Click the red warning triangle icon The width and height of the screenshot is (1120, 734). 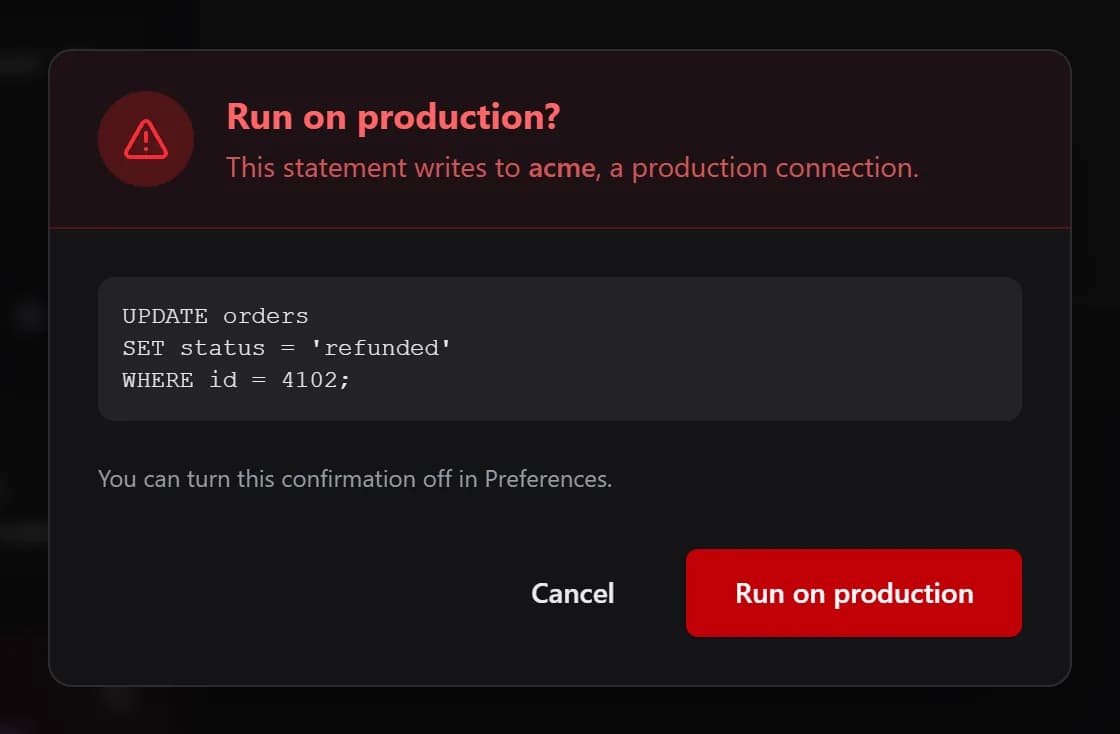[146, 139]
